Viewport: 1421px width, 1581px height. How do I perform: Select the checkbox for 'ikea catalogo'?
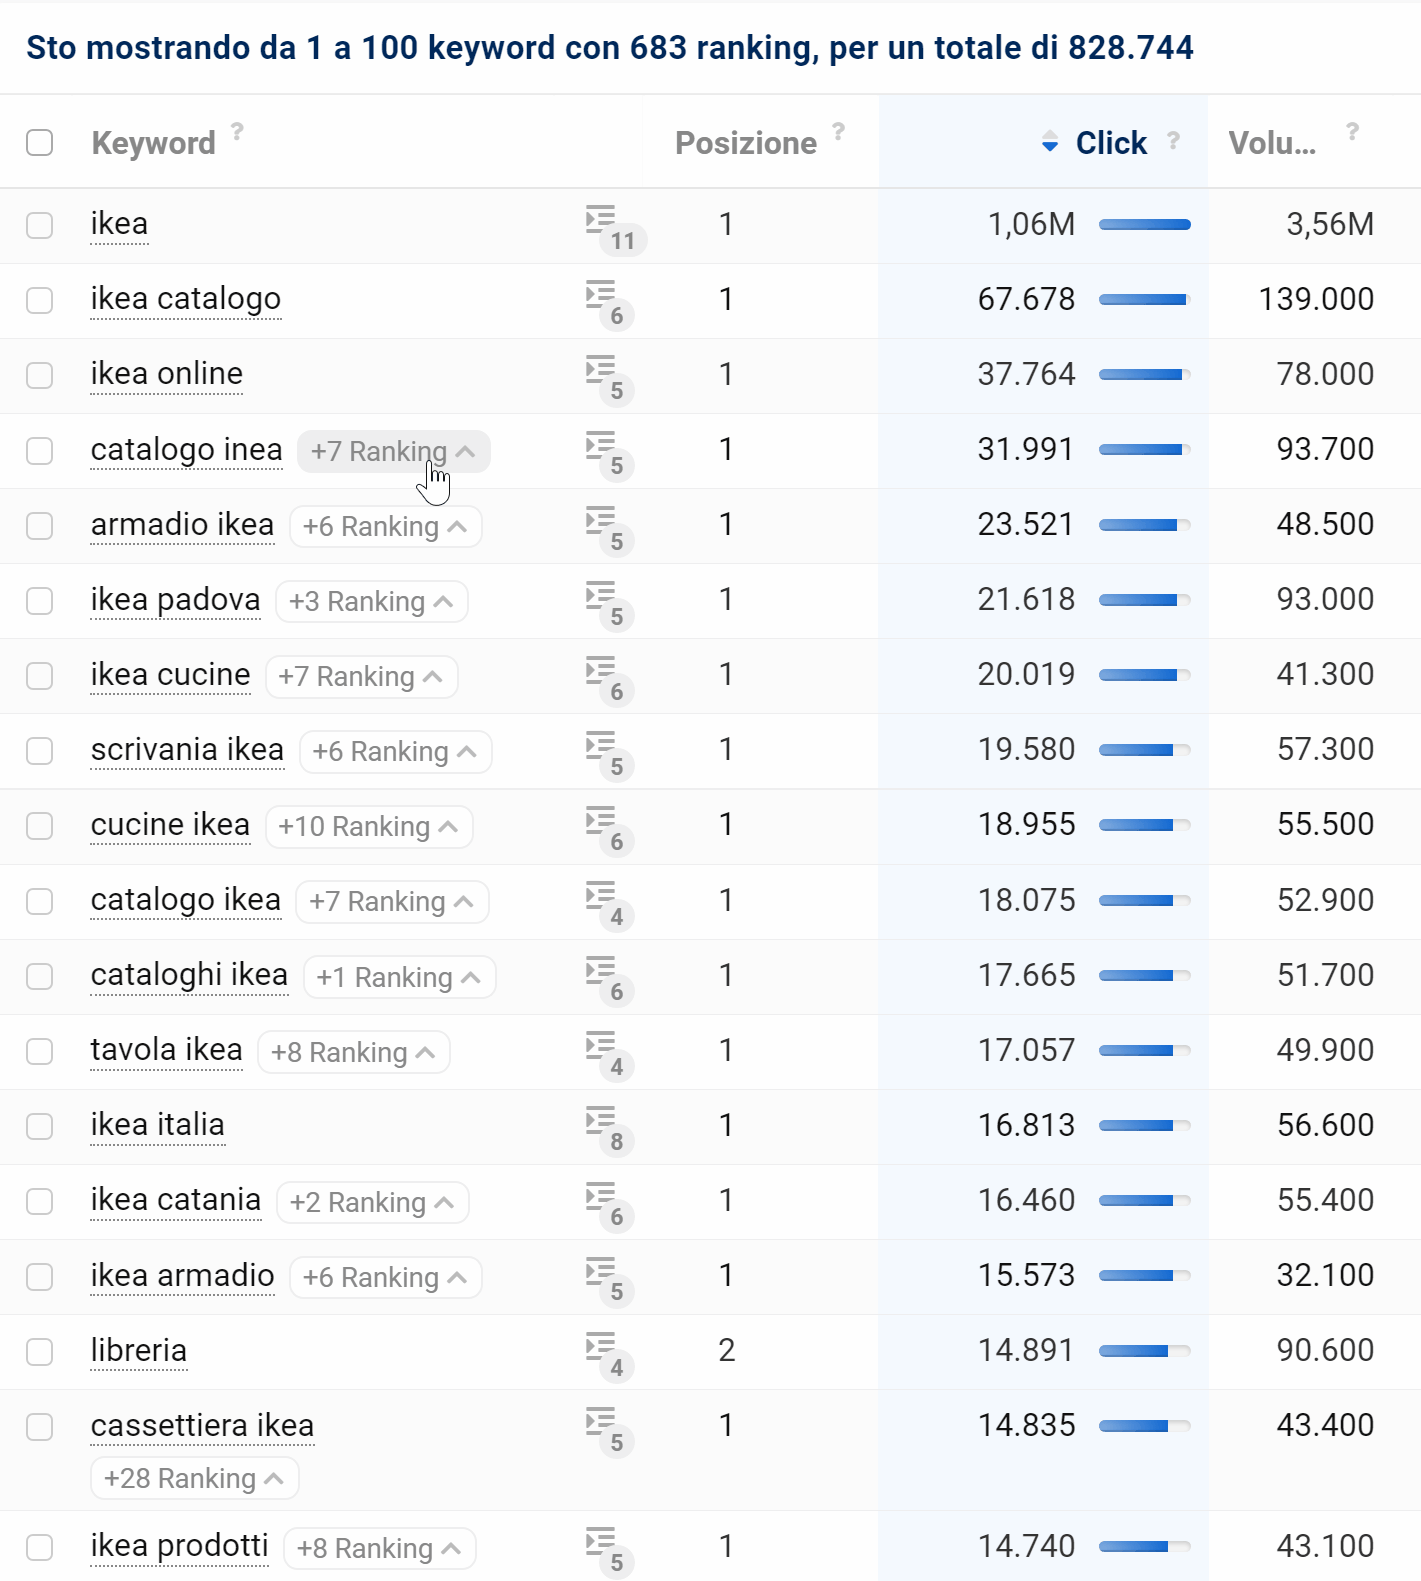pos(40,300)
